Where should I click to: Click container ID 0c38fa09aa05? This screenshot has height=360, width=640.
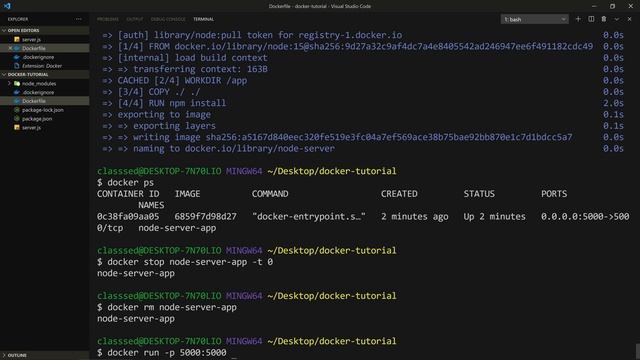(x=128, y=217)
